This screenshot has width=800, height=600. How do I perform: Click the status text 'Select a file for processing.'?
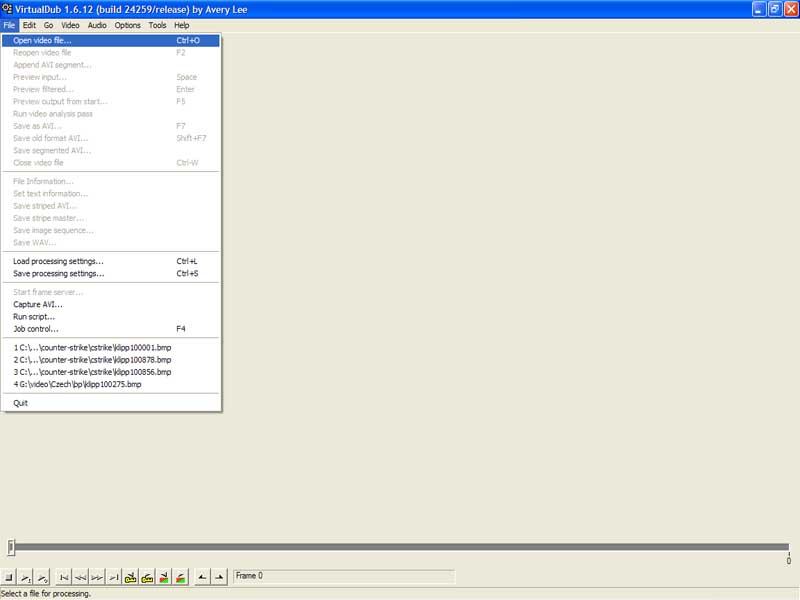pyautogui.click(x=46, y=594)
